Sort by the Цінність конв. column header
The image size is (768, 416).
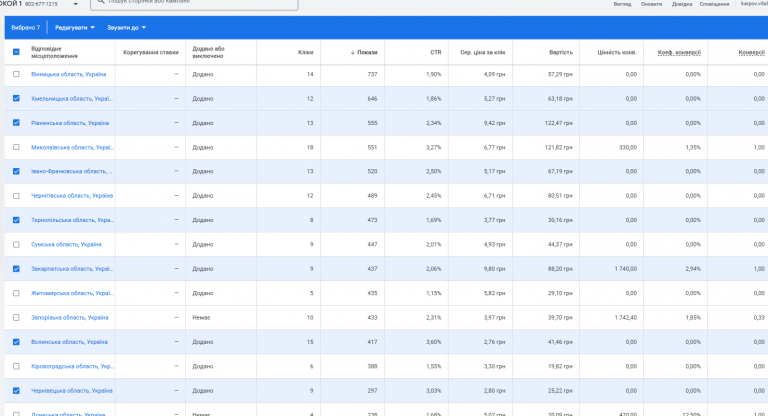[x=617, y=52]
